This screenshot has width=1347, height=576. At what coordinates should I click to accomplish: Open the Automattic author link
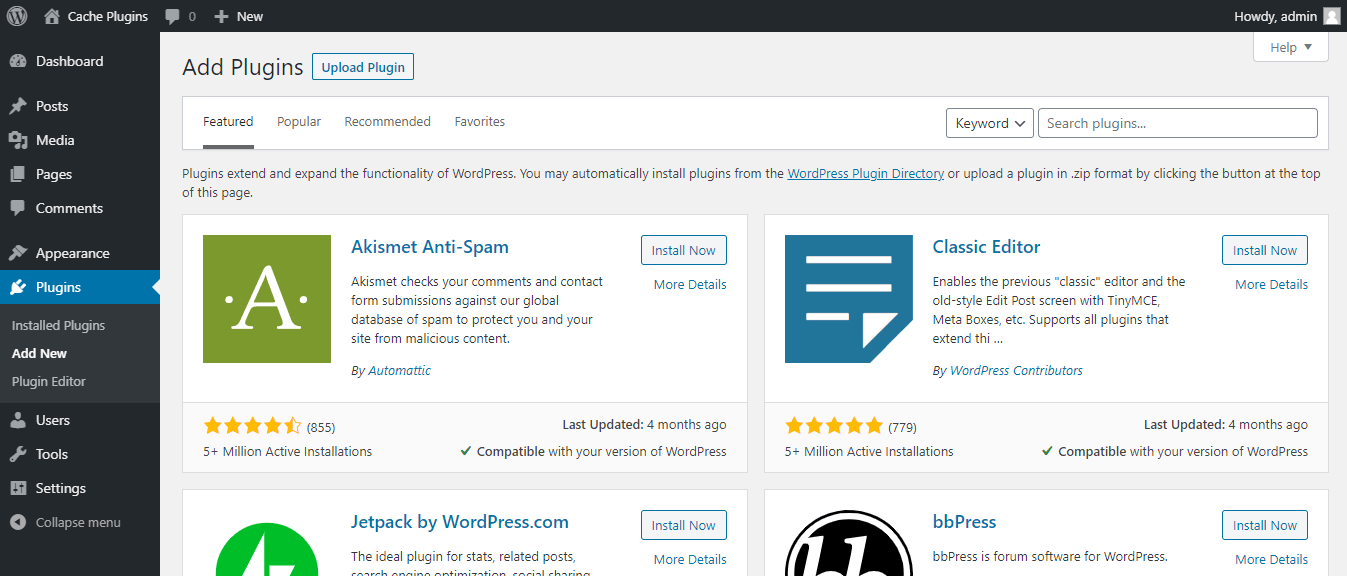coord(400,370)
